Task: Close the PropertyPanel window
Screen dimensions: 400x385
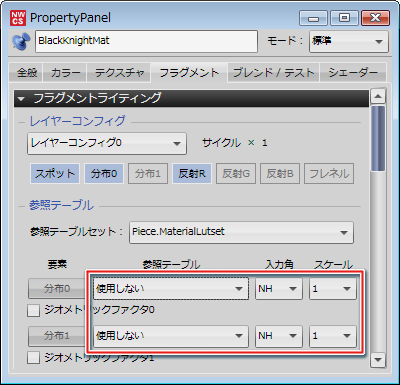Action: click(375, 18)
